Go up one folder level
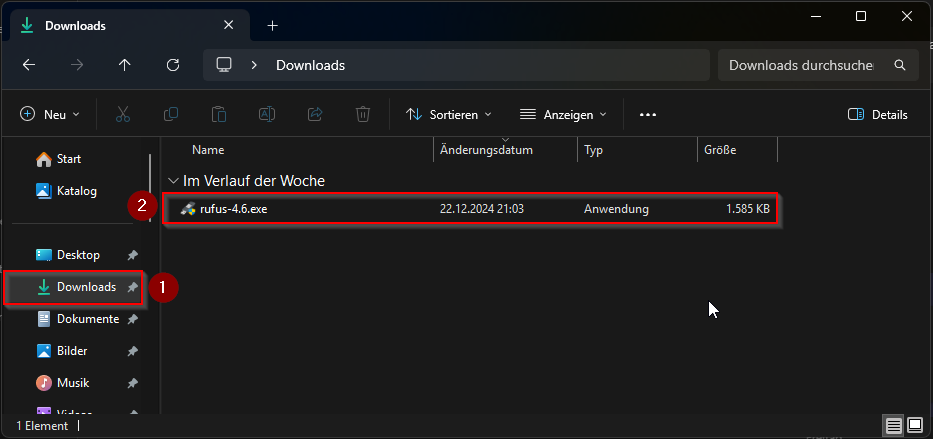Screen dimensions: 933x439 [x=125, y=65]
